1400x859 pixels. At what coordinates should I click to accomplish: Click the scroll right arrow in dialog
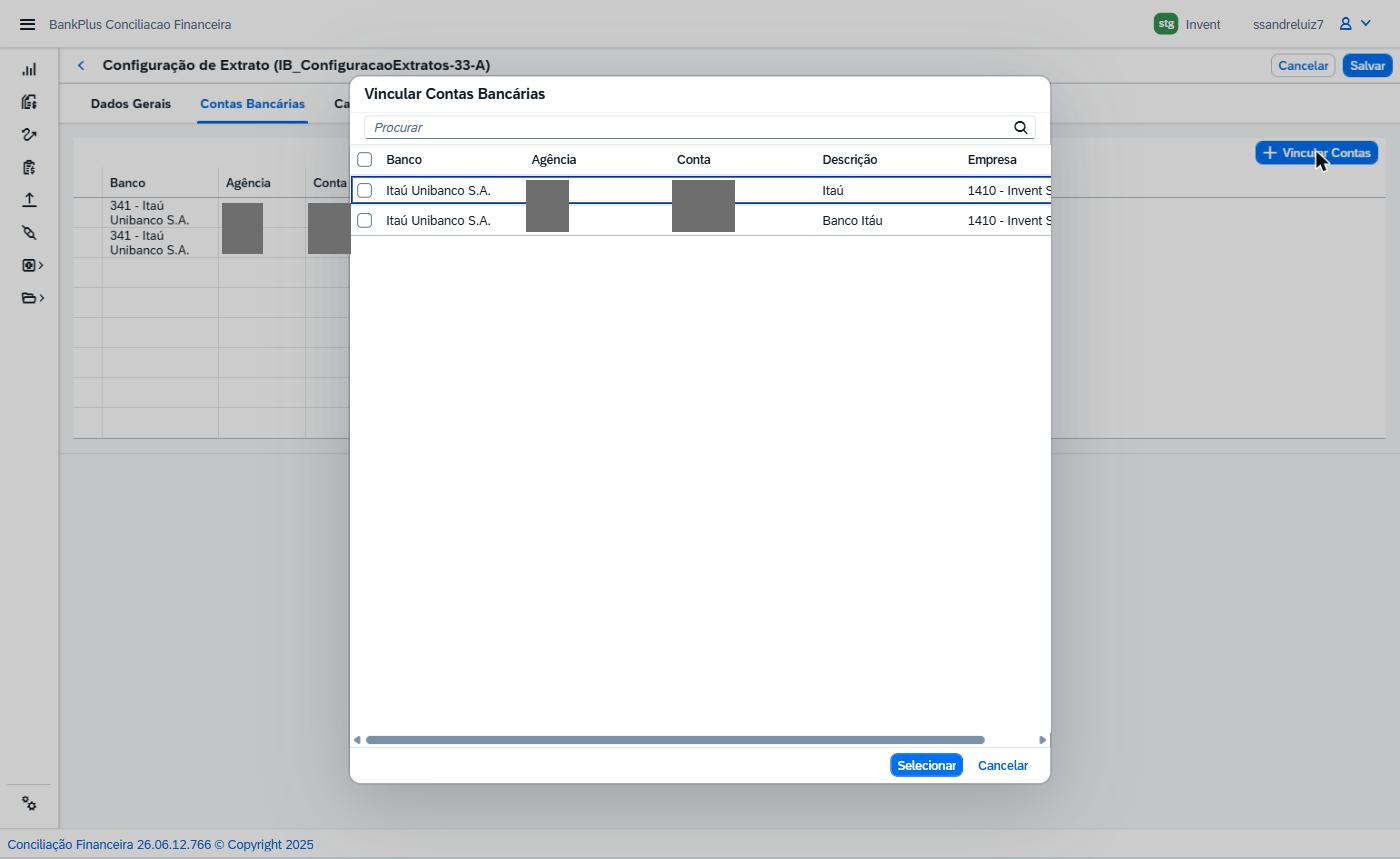click(1043, 740)
